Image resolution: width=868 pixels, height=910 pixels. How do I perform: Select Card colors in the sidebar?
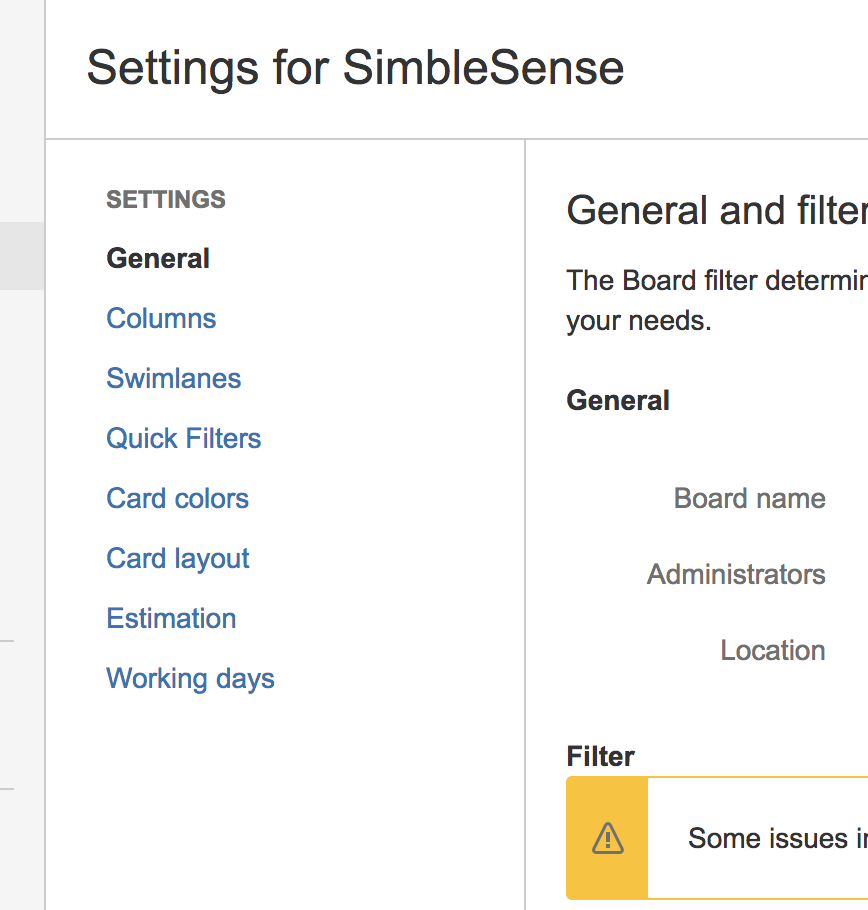(x=178, y=499)
